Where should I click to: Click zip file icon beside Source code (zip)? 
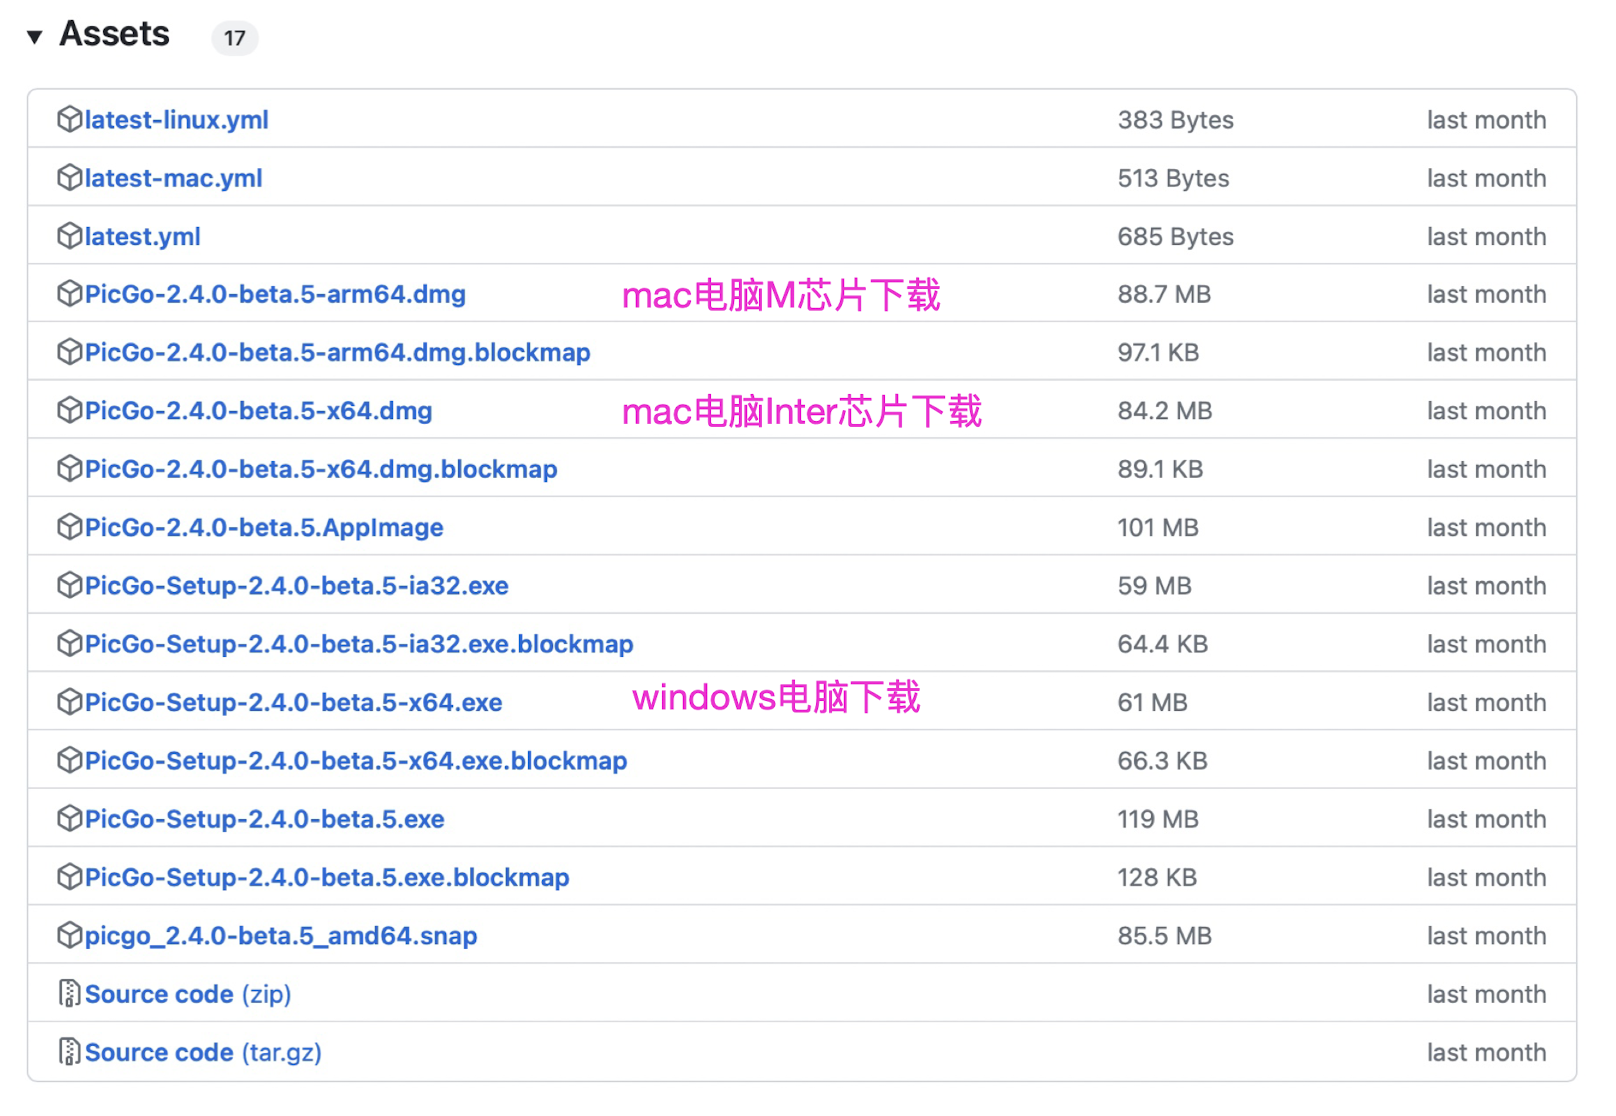pos(69,994)
